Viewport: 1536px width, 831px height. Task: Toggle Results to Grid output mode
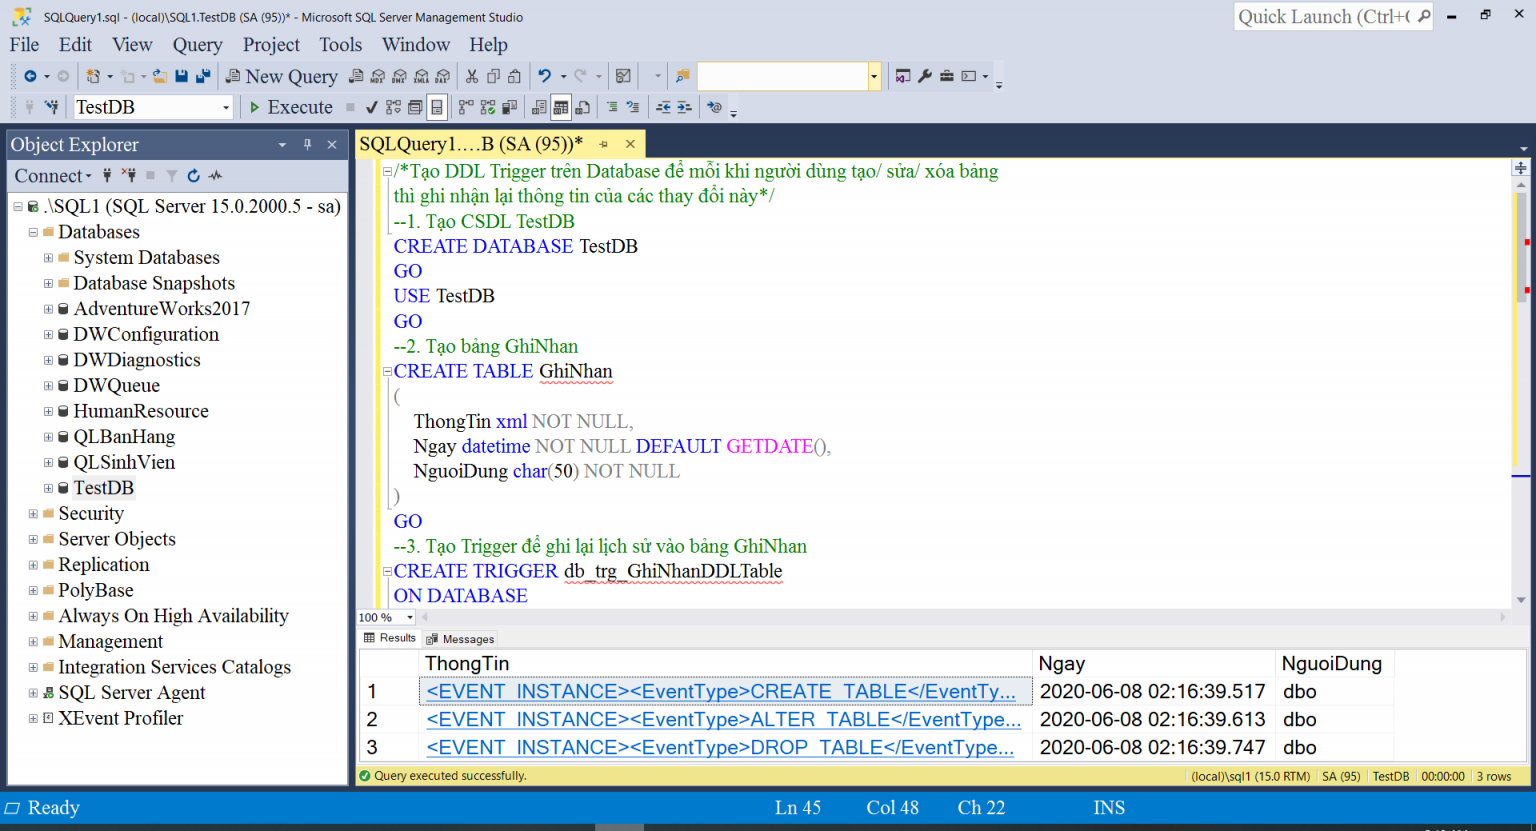(561, 107)
